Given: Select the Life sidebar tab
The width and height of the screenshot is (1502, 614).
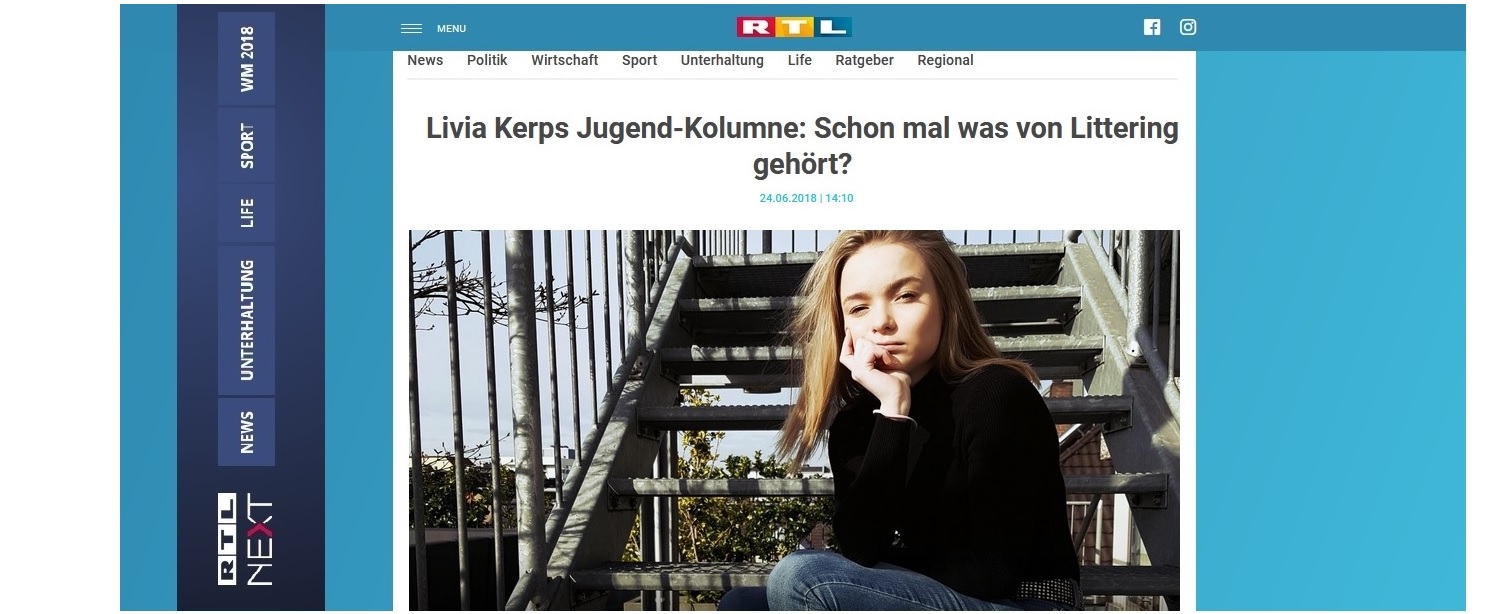Looking at the screenshot, I should coord(246,213).
